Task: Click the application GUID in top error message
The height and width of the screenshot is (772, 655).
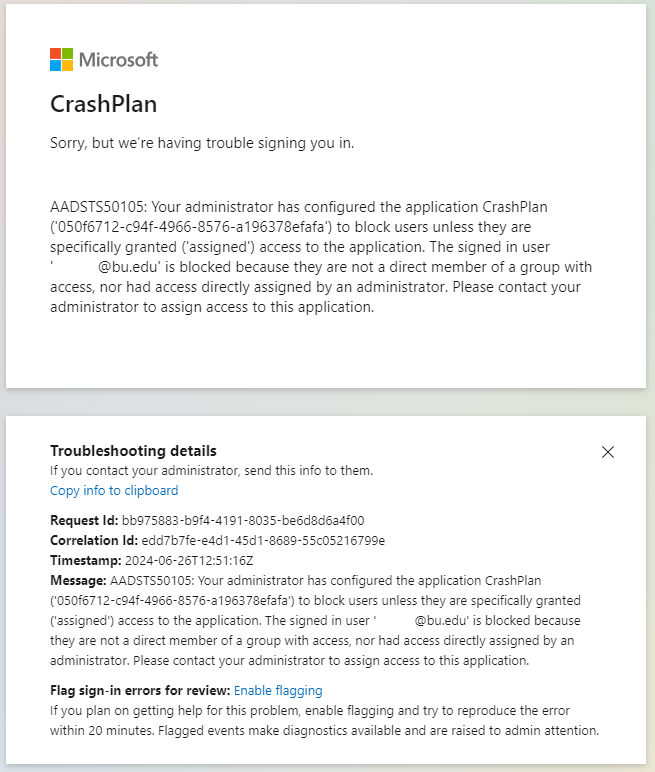Action: coord(191,227)
